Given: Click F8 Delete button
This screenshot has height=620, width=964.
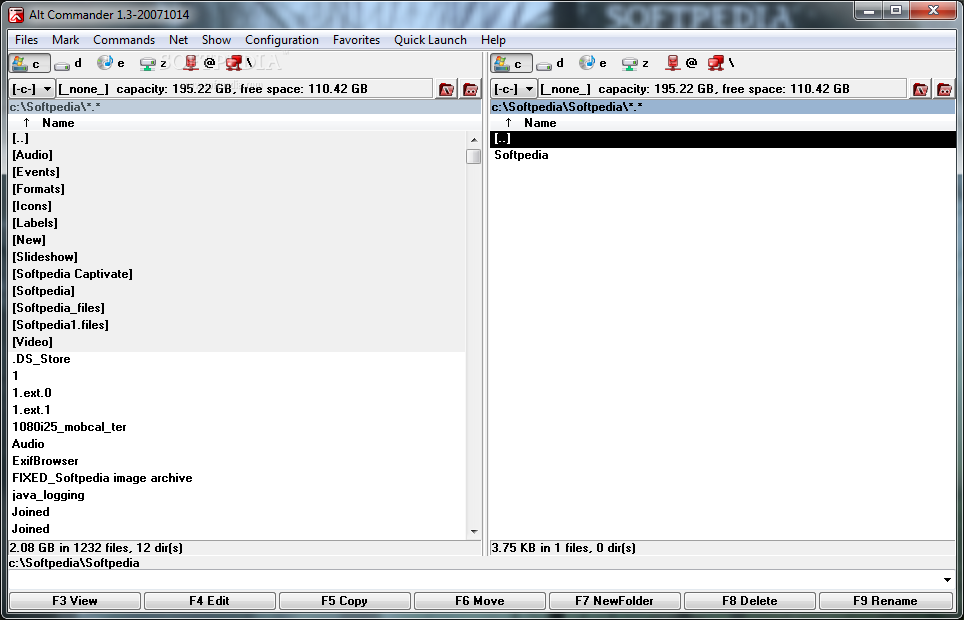Looking at the screenshot, I should click(749, 601).
